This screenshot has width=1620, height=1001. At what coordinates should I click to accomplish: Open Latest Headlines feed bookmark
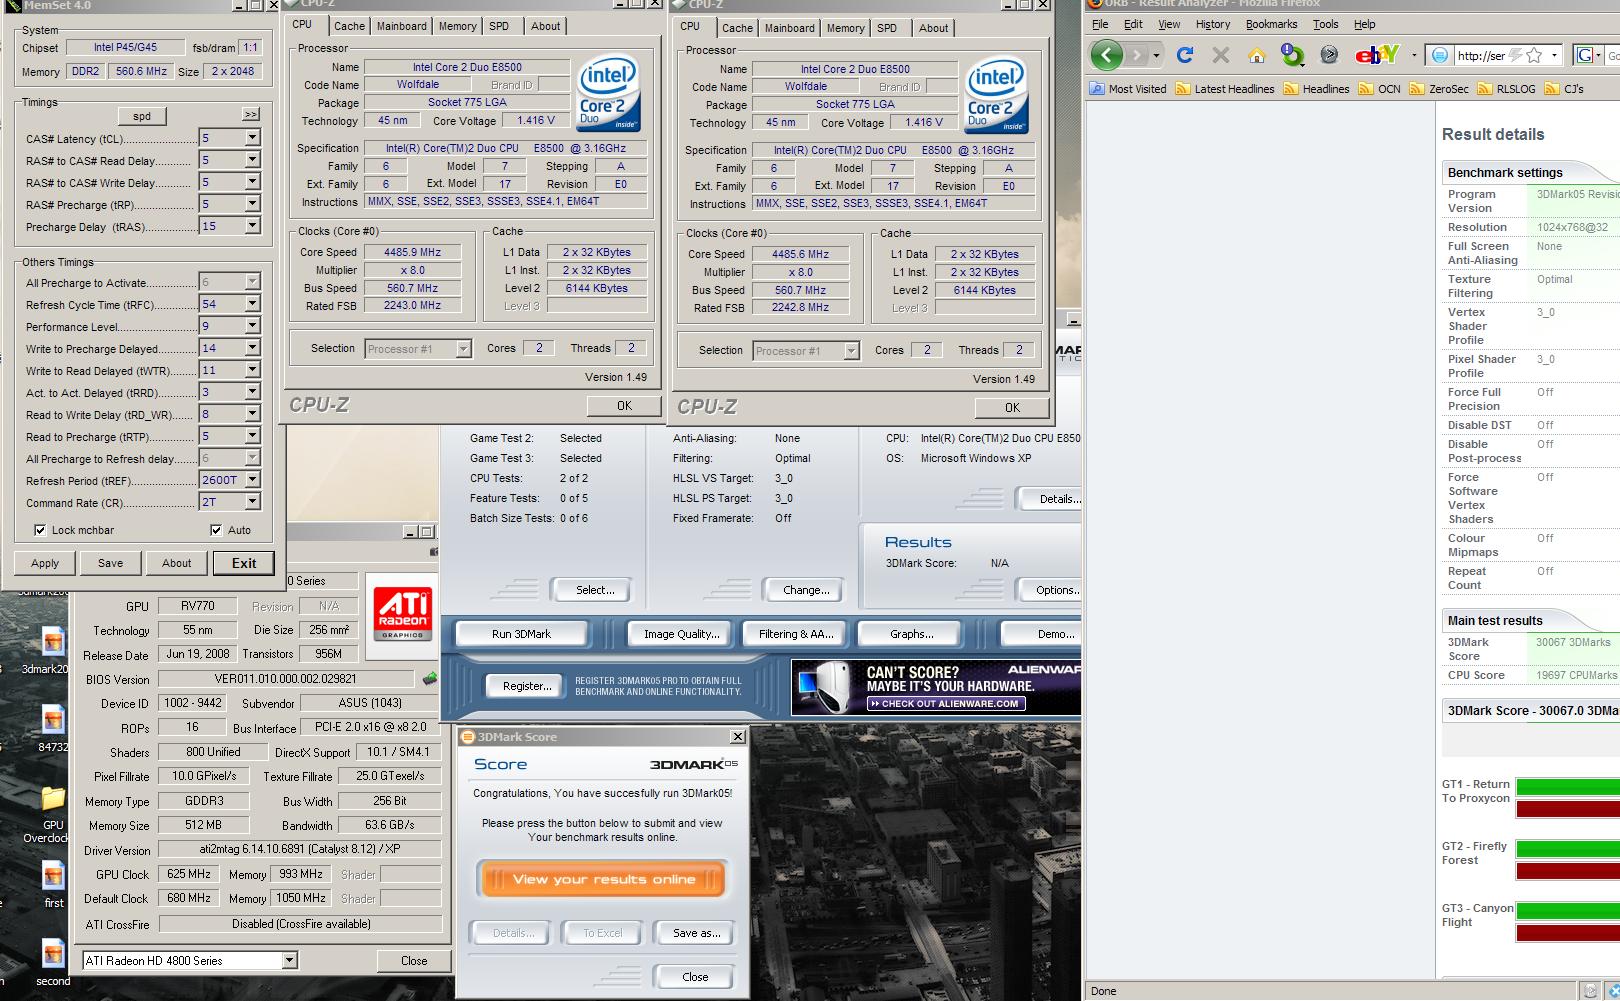(1225, 89)
